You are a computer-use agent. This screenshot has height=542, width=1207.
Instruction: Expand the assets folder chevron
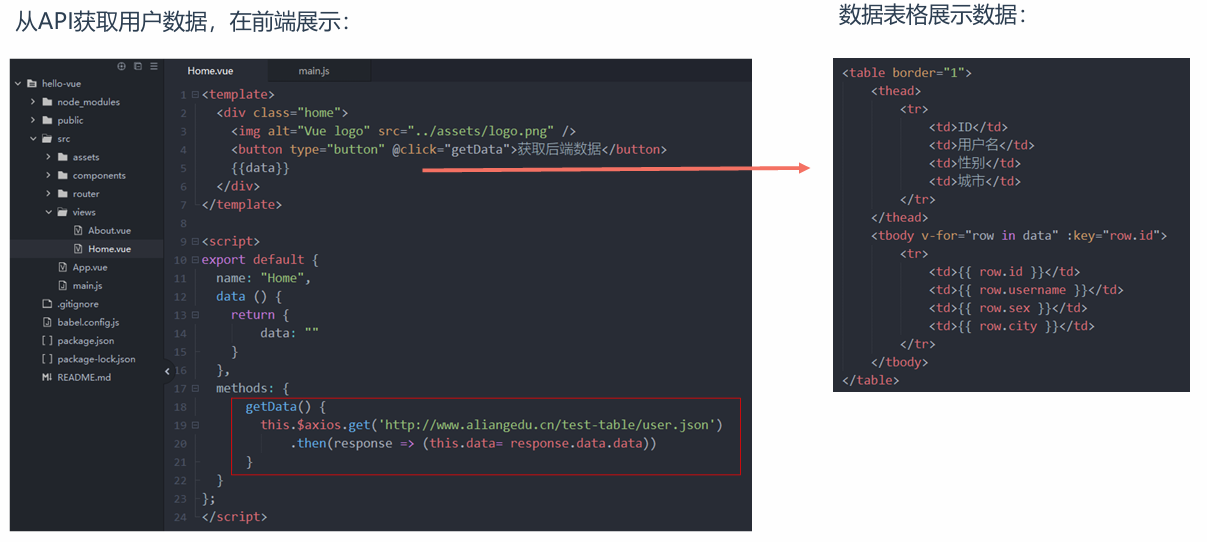[49, 157]
